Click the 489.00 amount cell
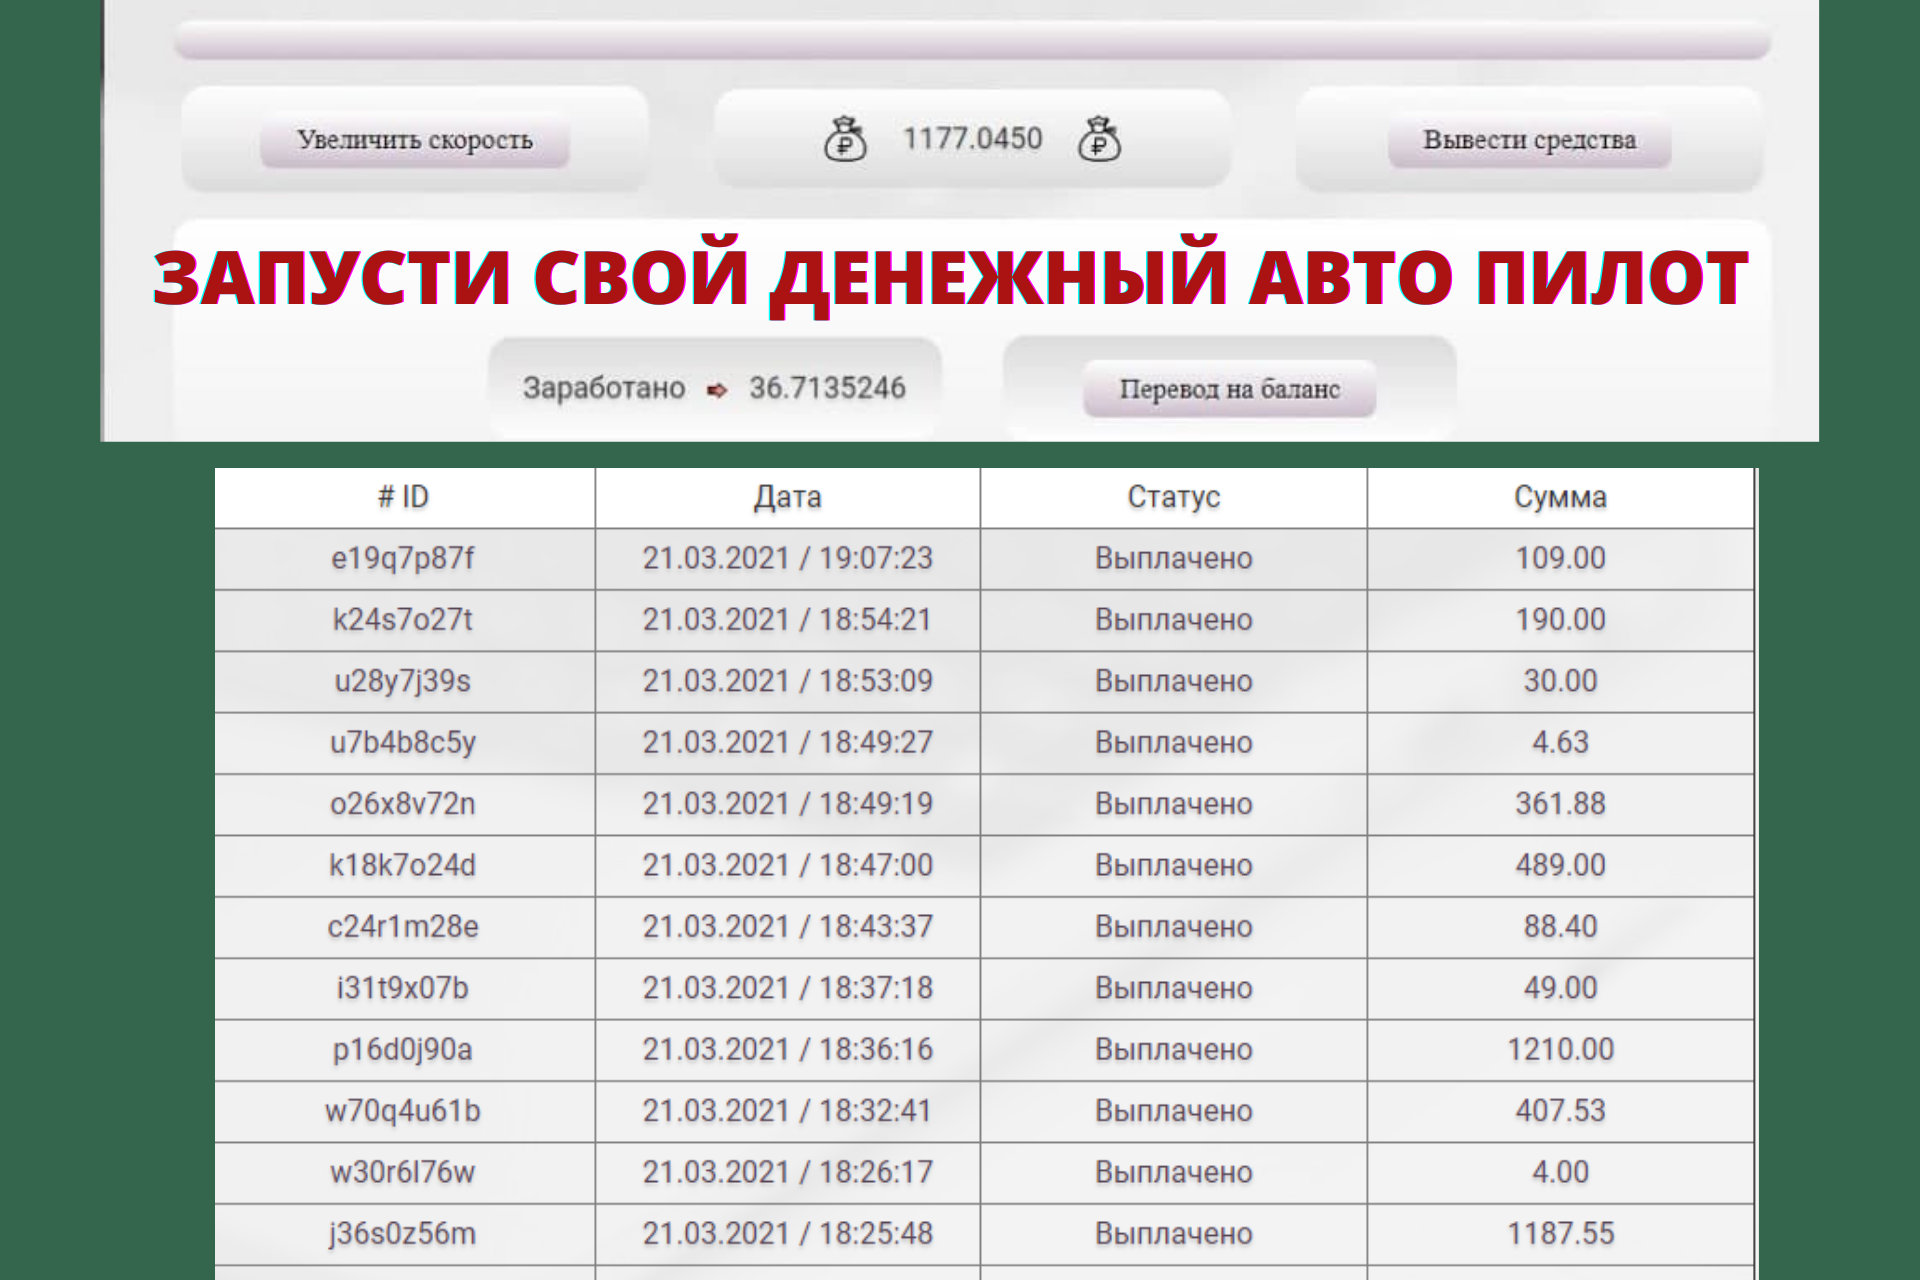The width and height of the screenshot is (1920, 1280). (1560, 865)
